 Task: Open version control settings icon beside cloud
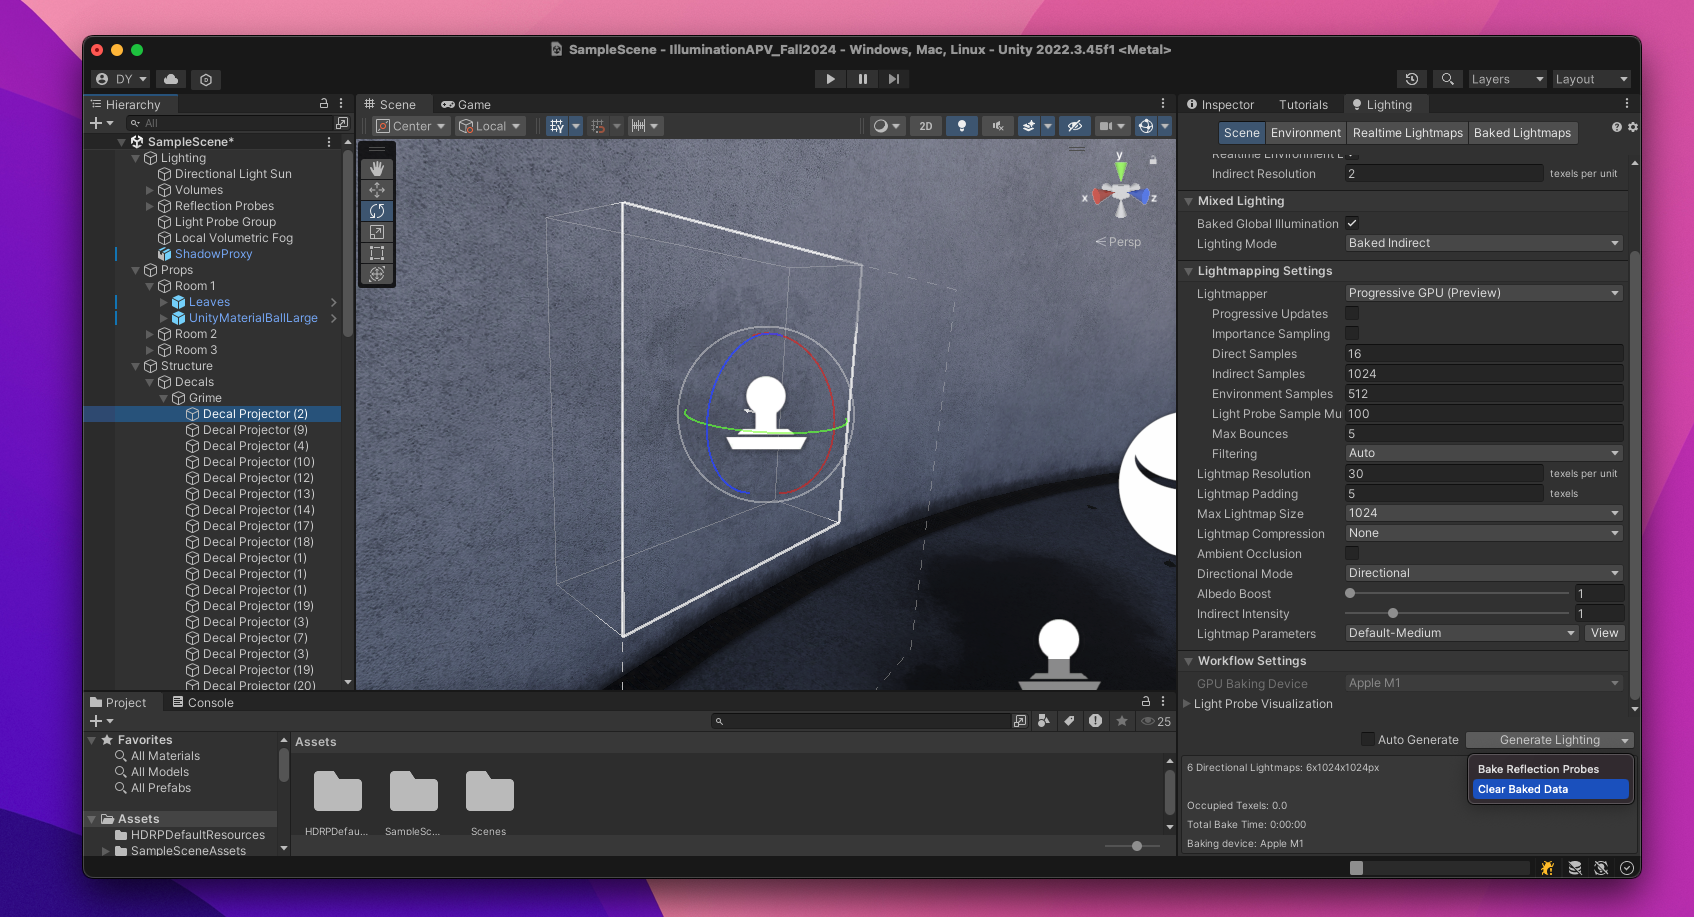pos(206,79)
